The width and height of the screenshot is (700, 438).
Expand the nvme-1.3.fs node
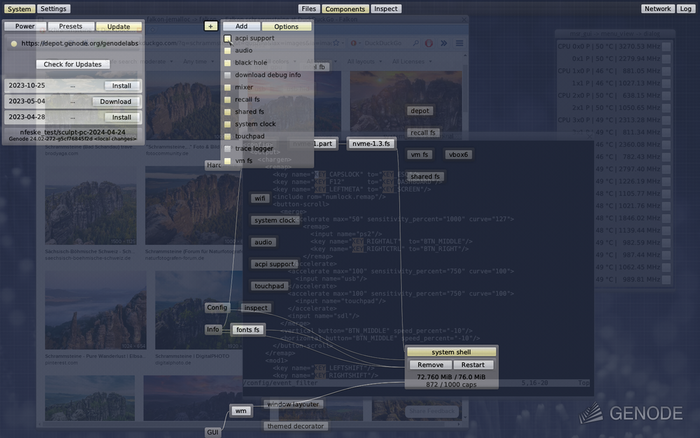(x=373, y=144)
